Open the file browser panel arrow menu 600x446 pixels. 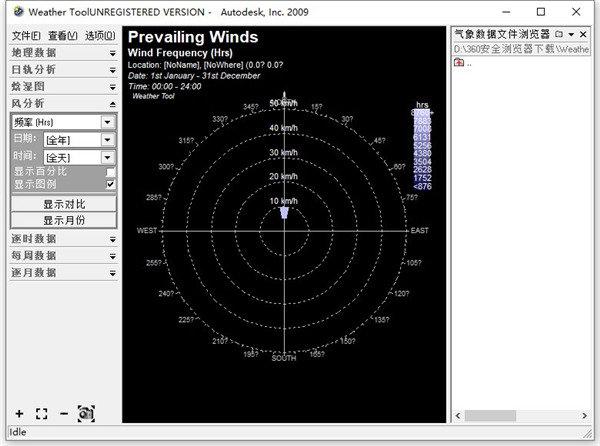pos(571,34)
